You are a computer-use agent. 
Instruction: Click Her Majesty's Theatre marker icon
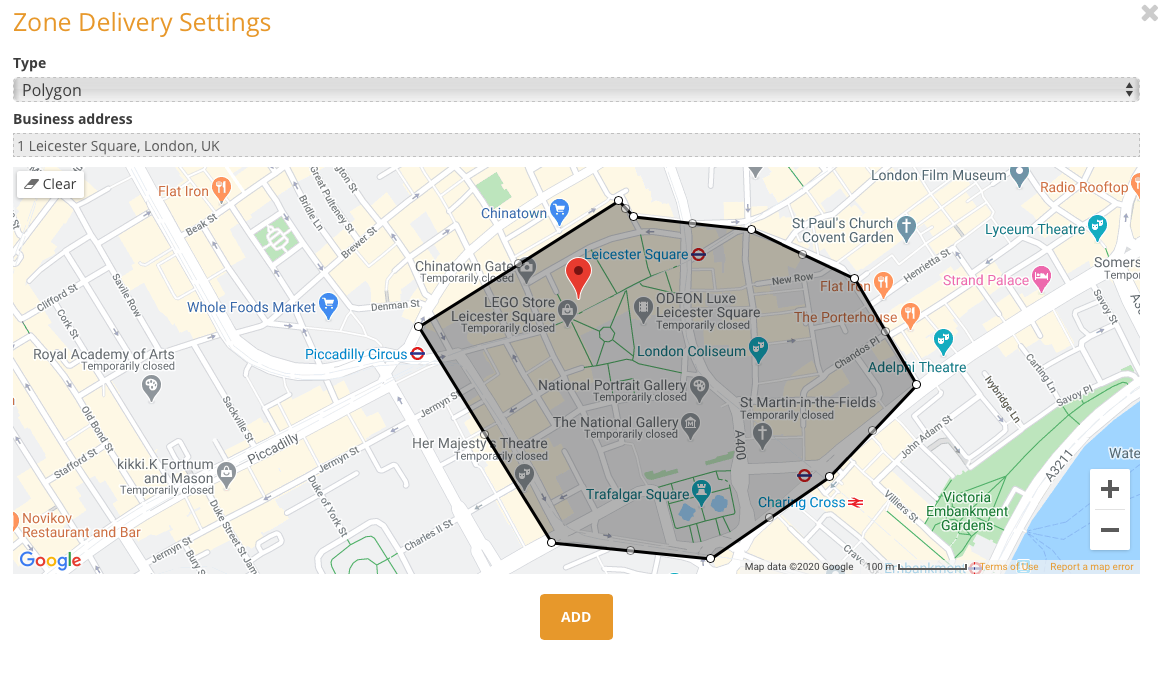(524, 475)
